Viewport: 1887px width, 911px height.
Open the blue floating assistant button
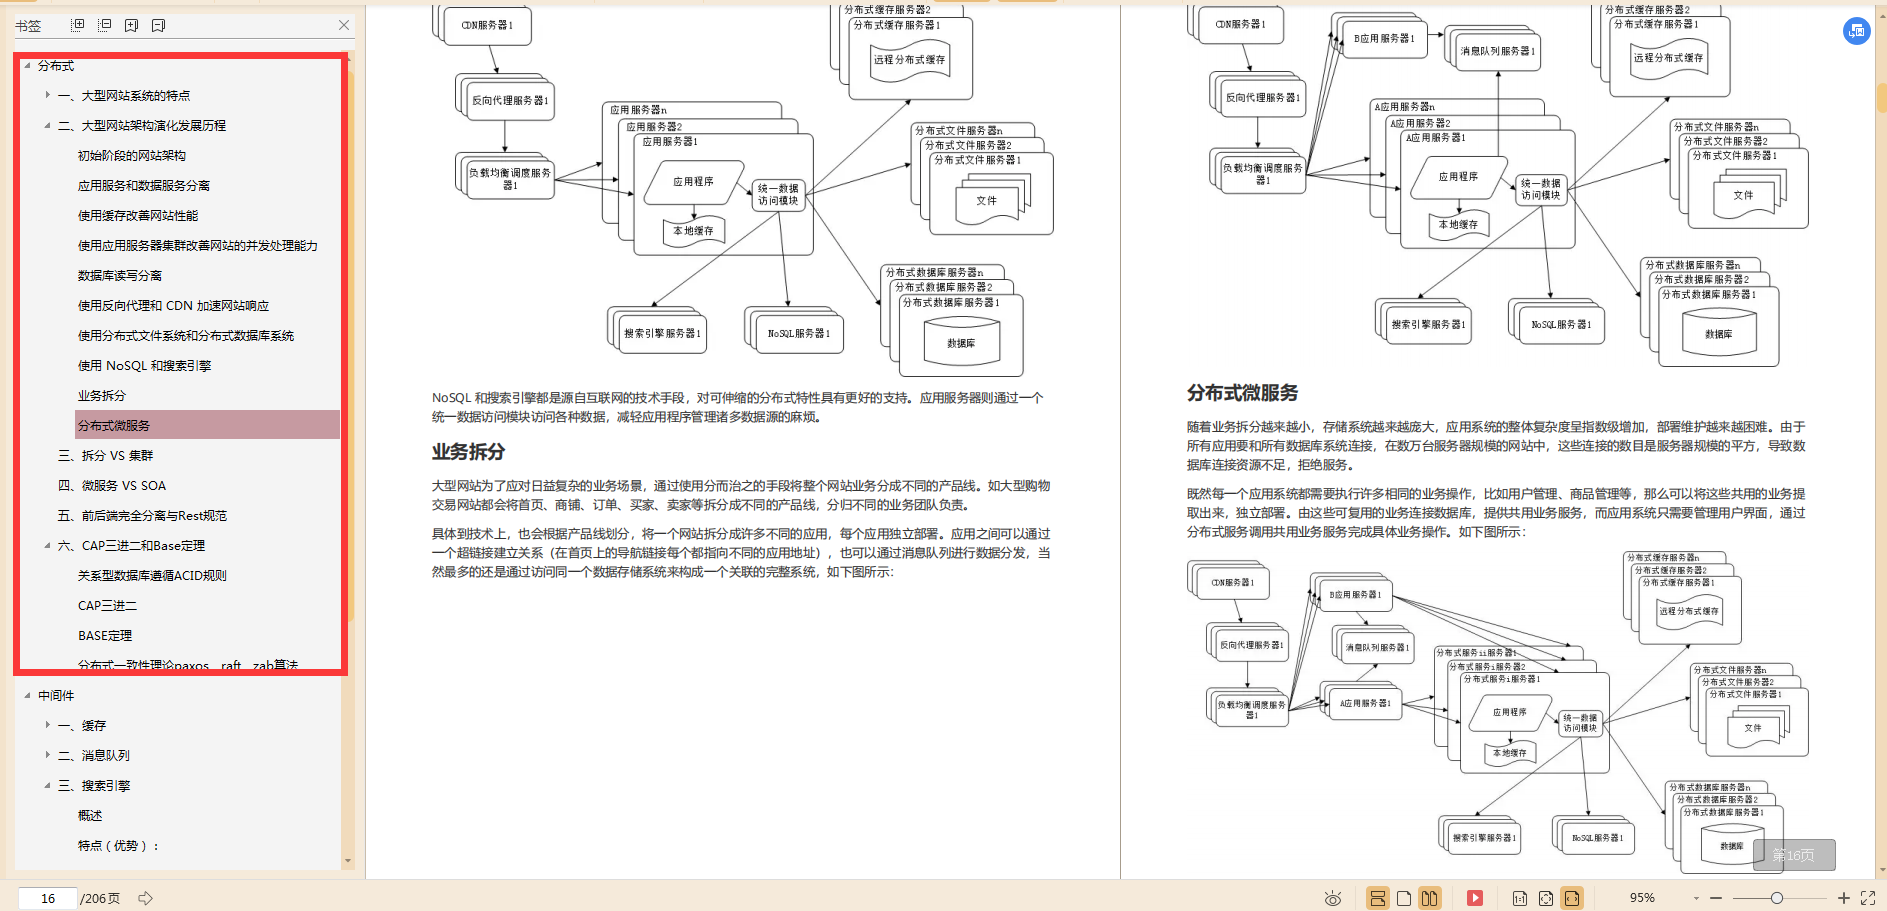coord(1858,31)
